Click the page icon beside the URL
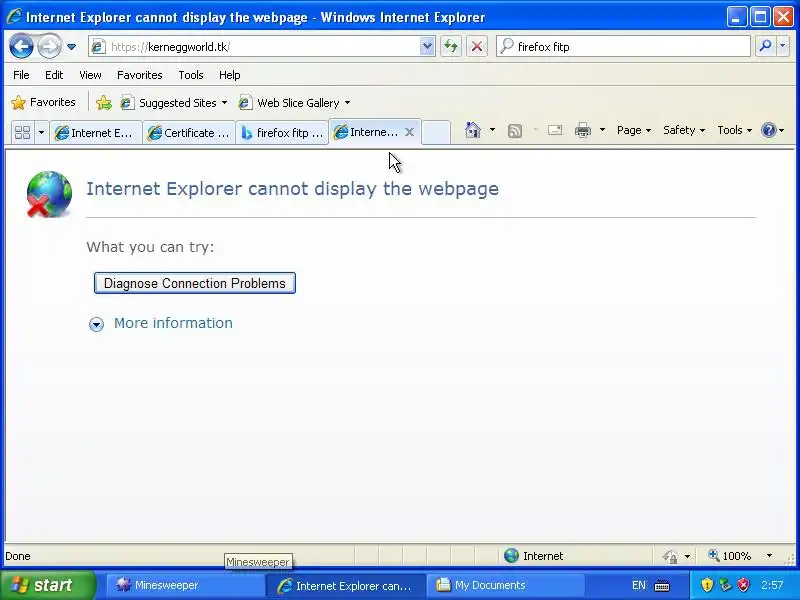 coord(98,47)
